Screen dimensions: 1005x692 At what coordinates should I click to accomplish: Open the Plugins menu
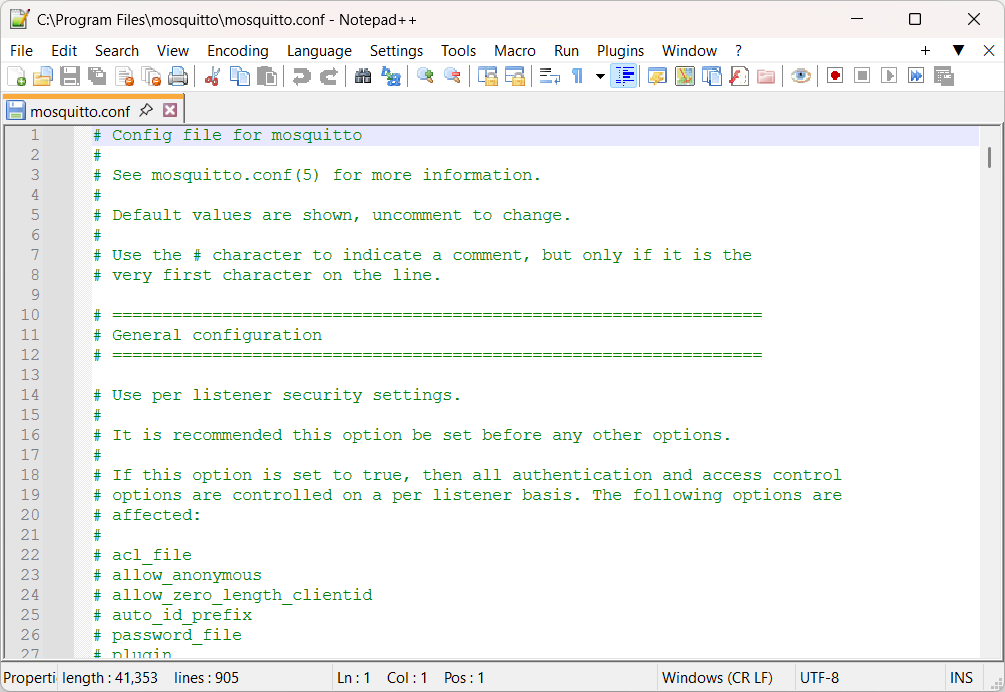[x=620, y=51]
